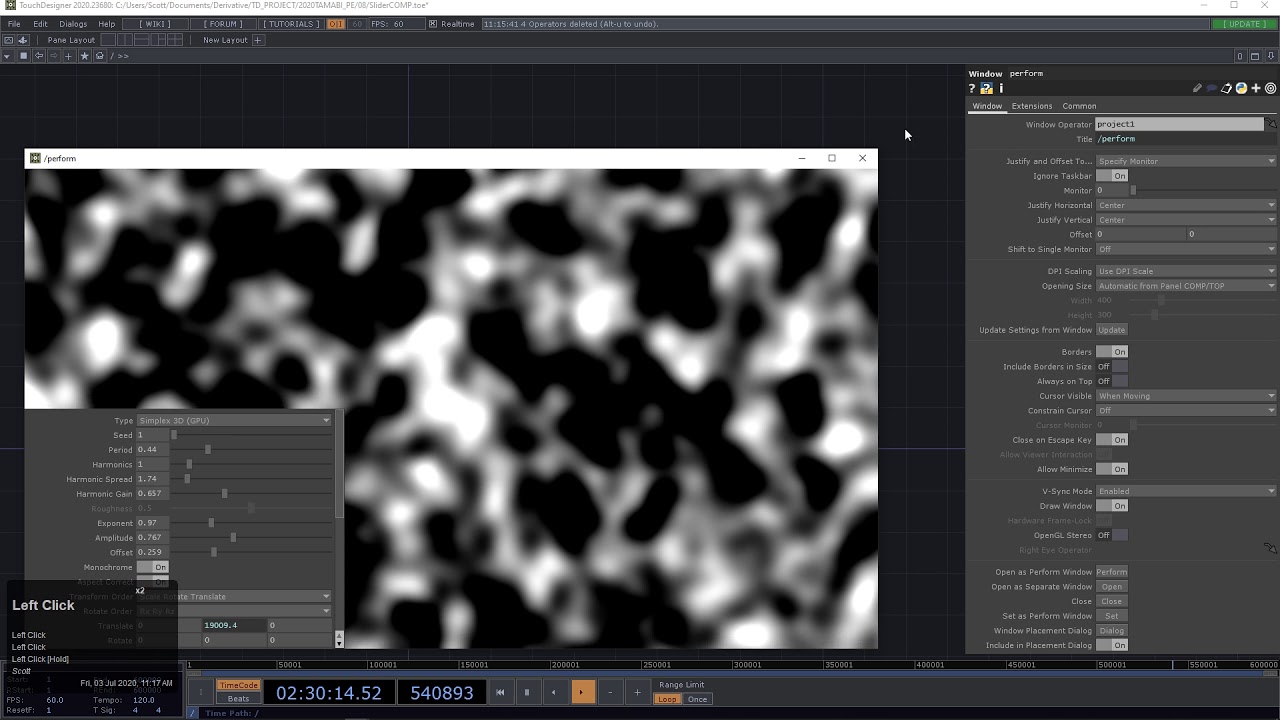Click the Period slider in perform window
Image resolution: width=1280 pixels, height=720 pixels.
pyautogui.click(x=253, y=450)
